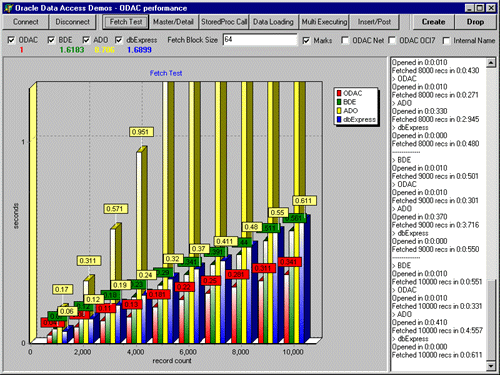Click the Fetch Block Size input field
Viewport: 500px width, 375px height.
(x=260, y=40)
